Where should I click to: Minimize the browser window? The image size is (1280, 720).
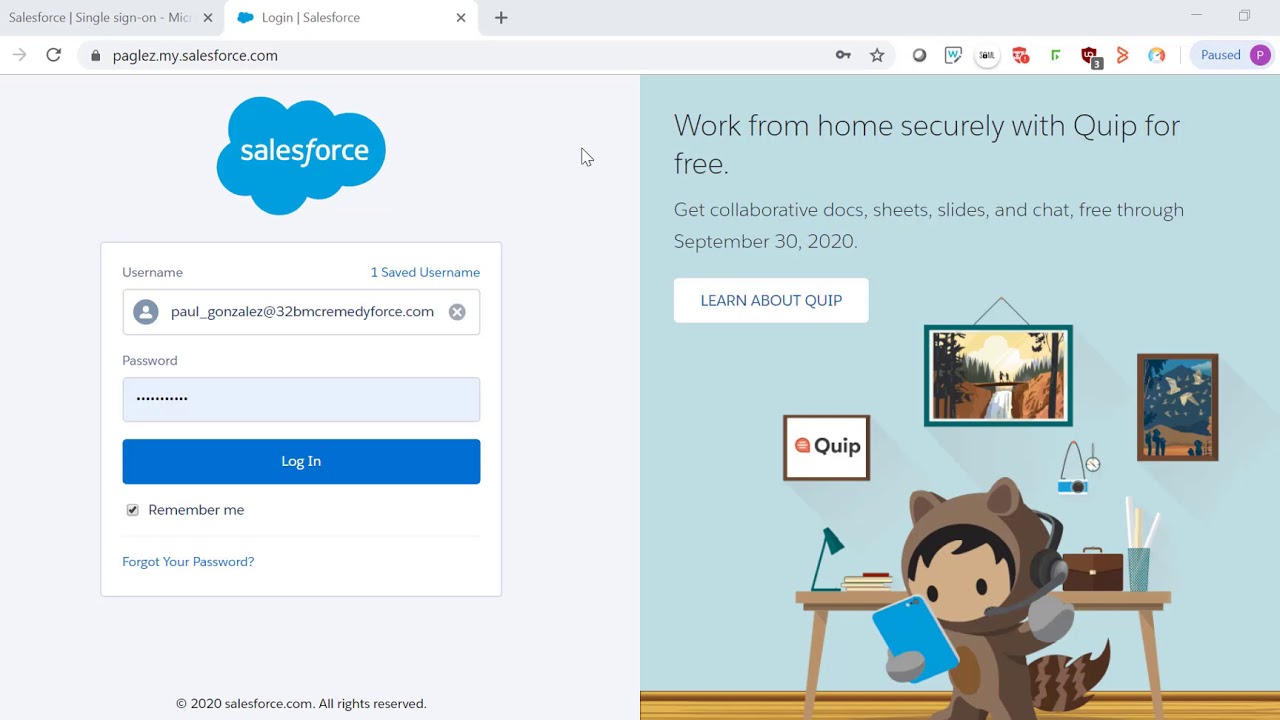[x=1197, y=16]
